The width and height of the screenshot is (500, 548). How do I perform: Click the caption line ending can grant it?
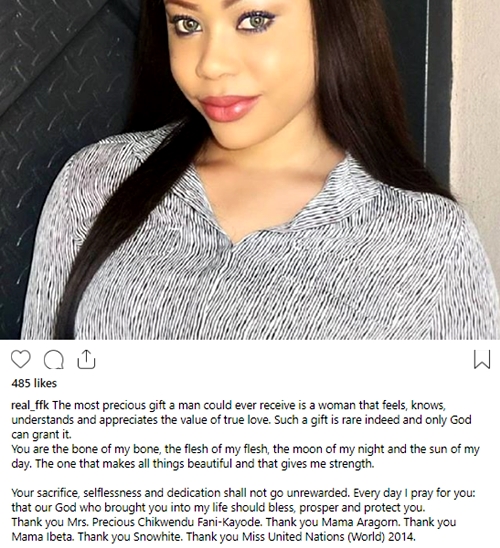point(41,434)
